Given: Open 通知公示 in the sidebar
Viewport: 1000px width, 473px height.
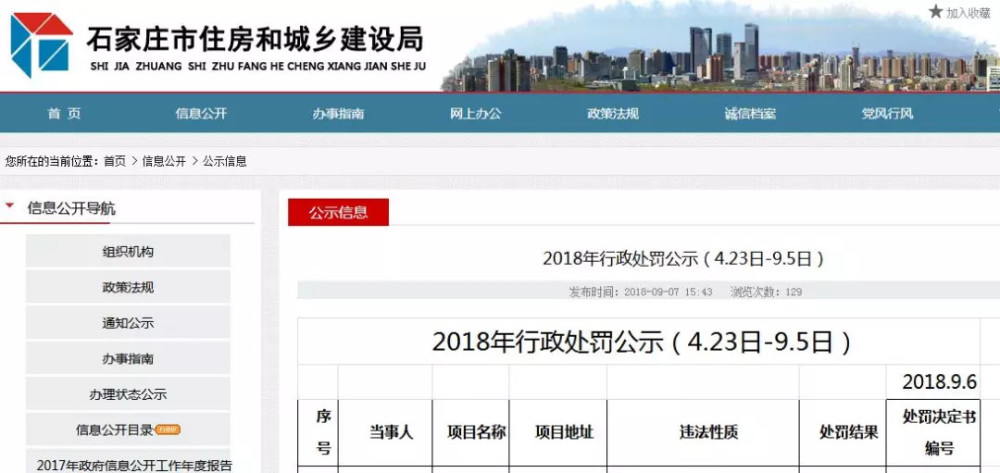Looking at the screenshot, I should 128,323.
